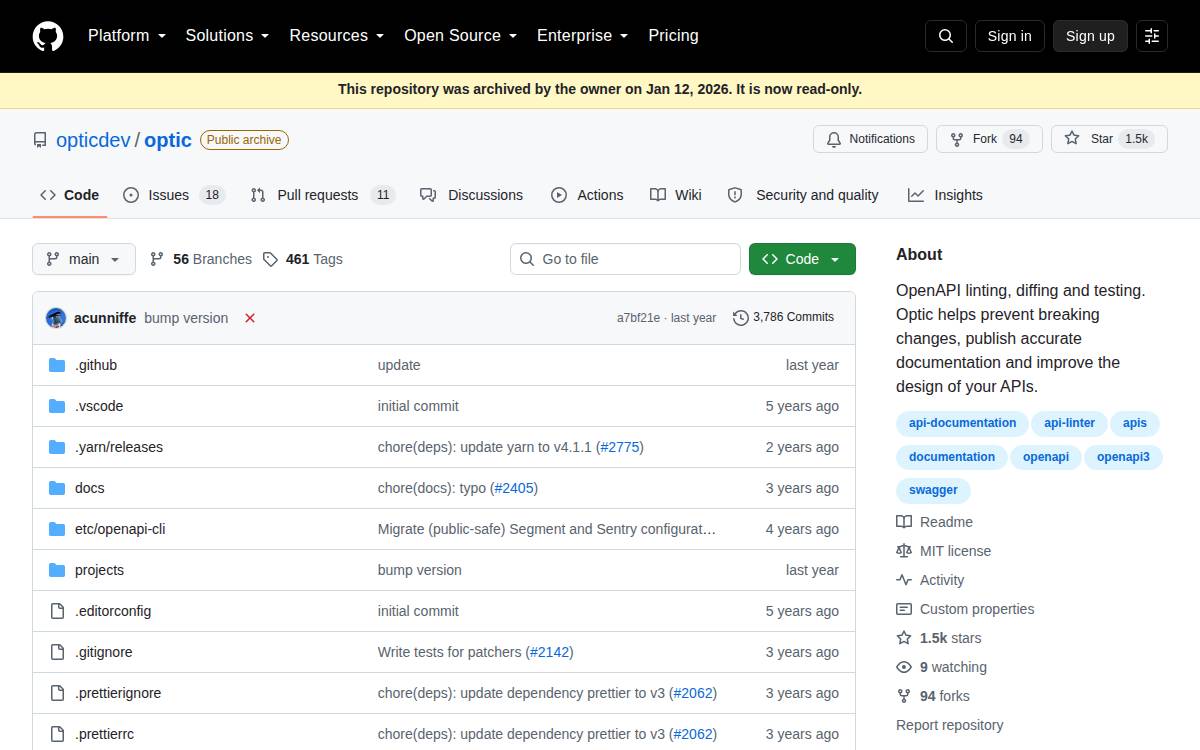This screenshot has height=750, width=1200.
Task: Select the api-linter topic tag
Action: (1069, 423)
